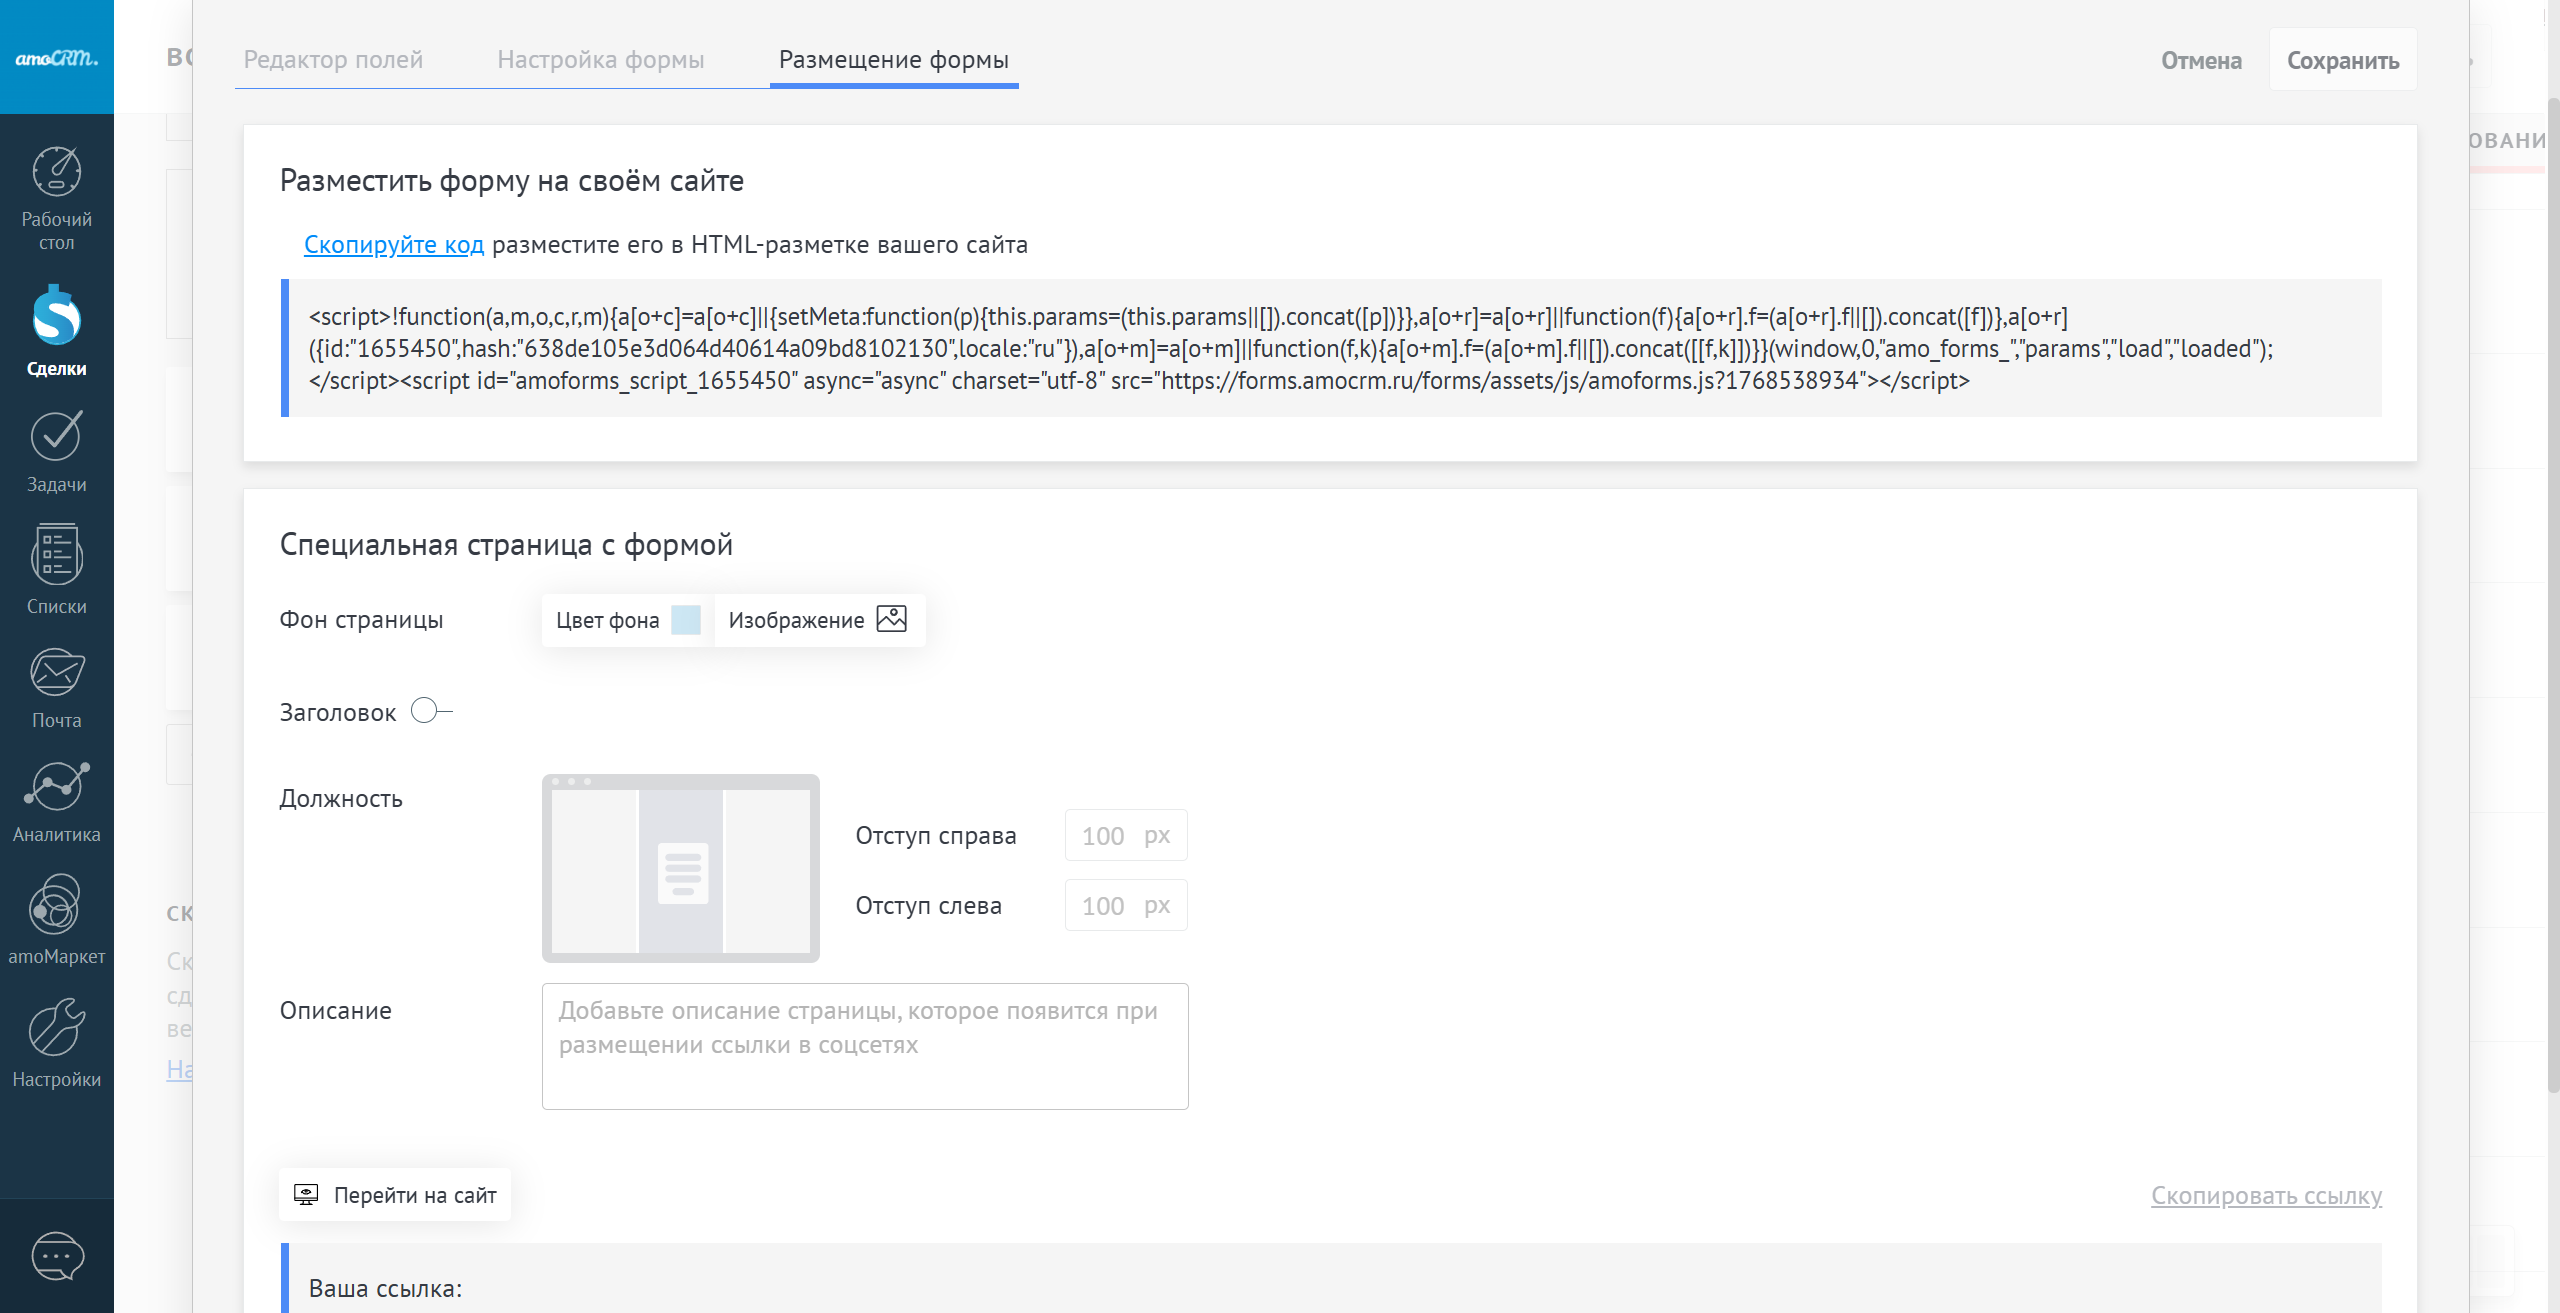Viewport: 2560px width, 1313px height.
Task: Open the Сделки section icon
Action: coord(56,318)
